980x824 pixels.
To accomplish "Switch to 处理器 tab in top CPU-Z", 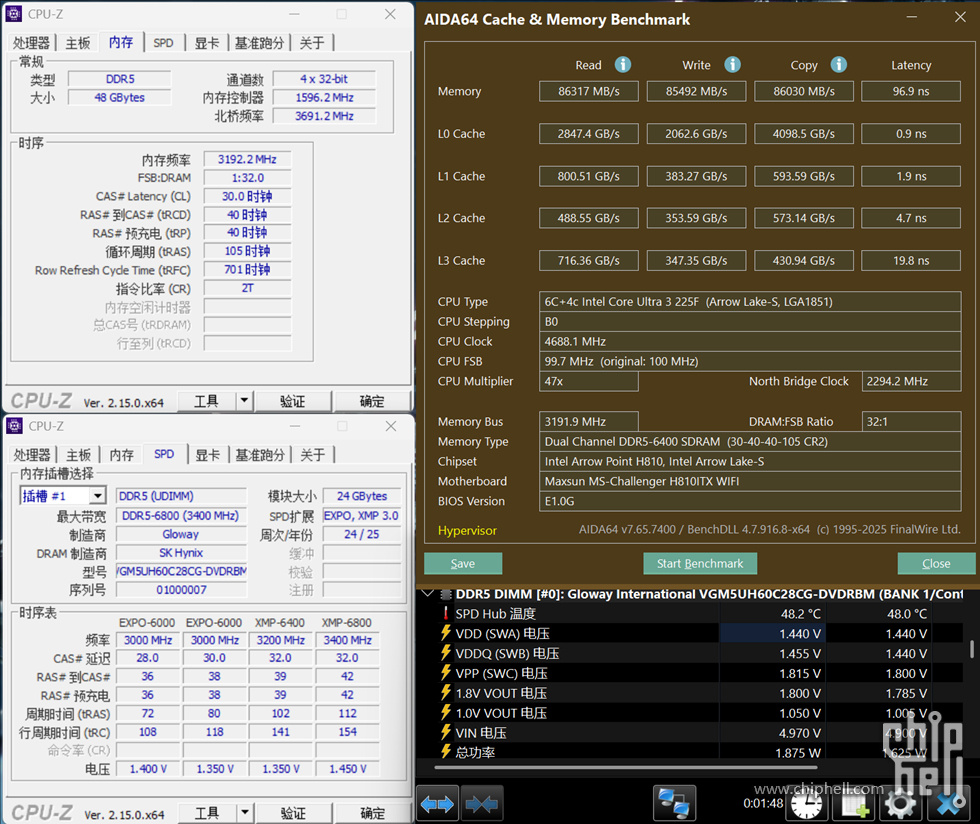I will (31, 43).
